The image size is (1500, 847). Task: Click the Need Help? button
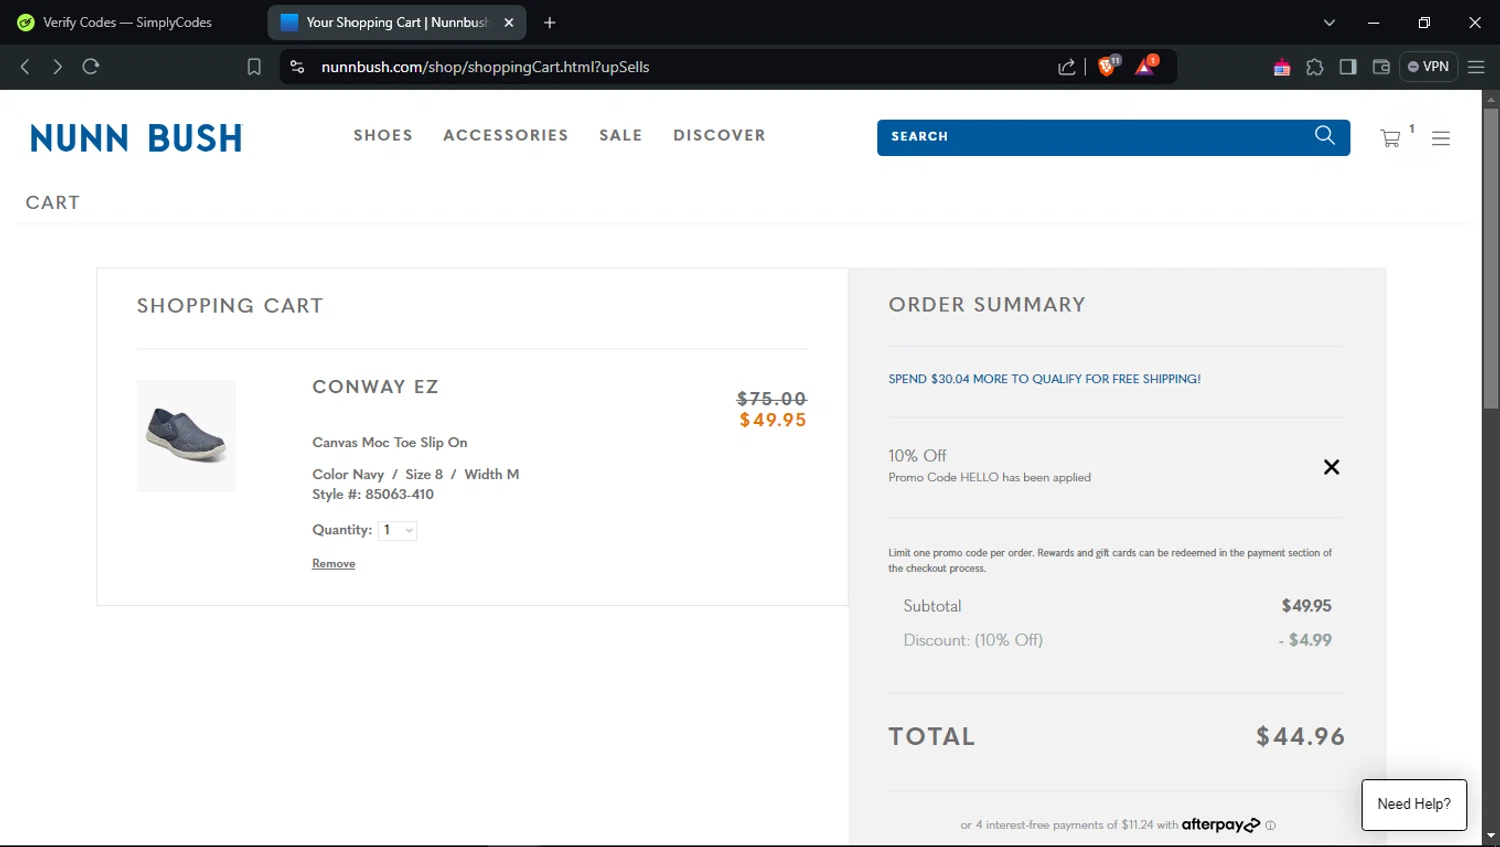(1413, 804)
